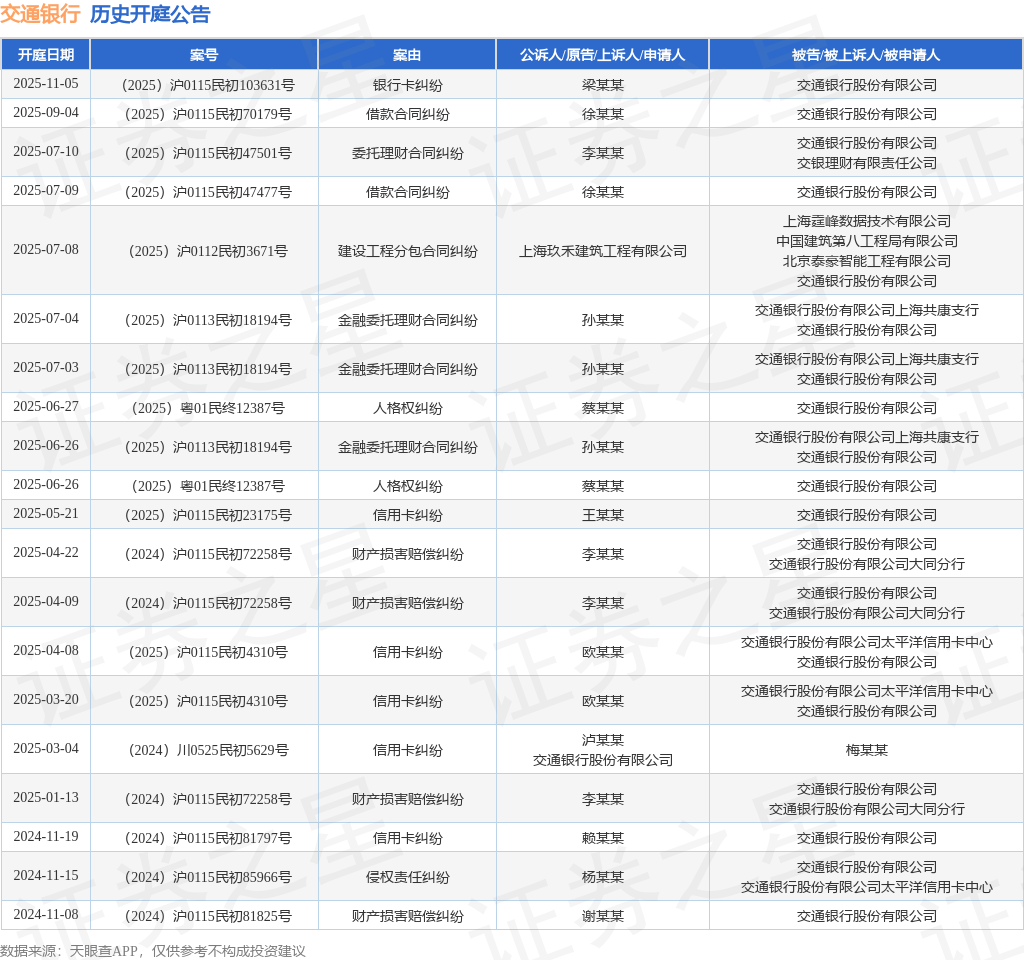The image size is (1024, 960).
Task: Click the date 2025-09-04
Action: tap(46, 112)
